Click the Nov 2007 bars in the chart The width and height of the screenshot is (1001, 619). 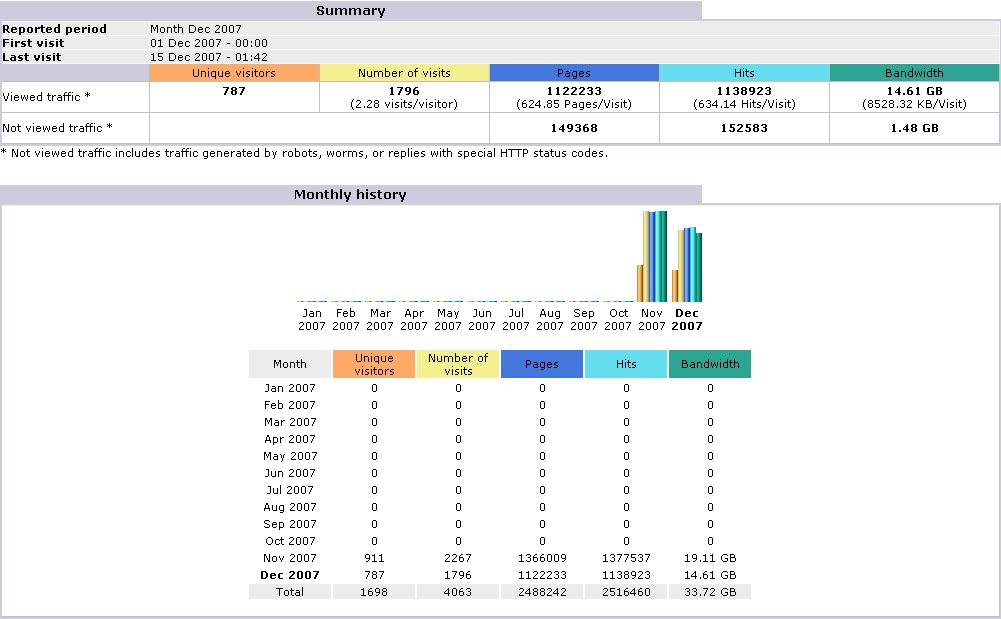[x=652, y=256]
